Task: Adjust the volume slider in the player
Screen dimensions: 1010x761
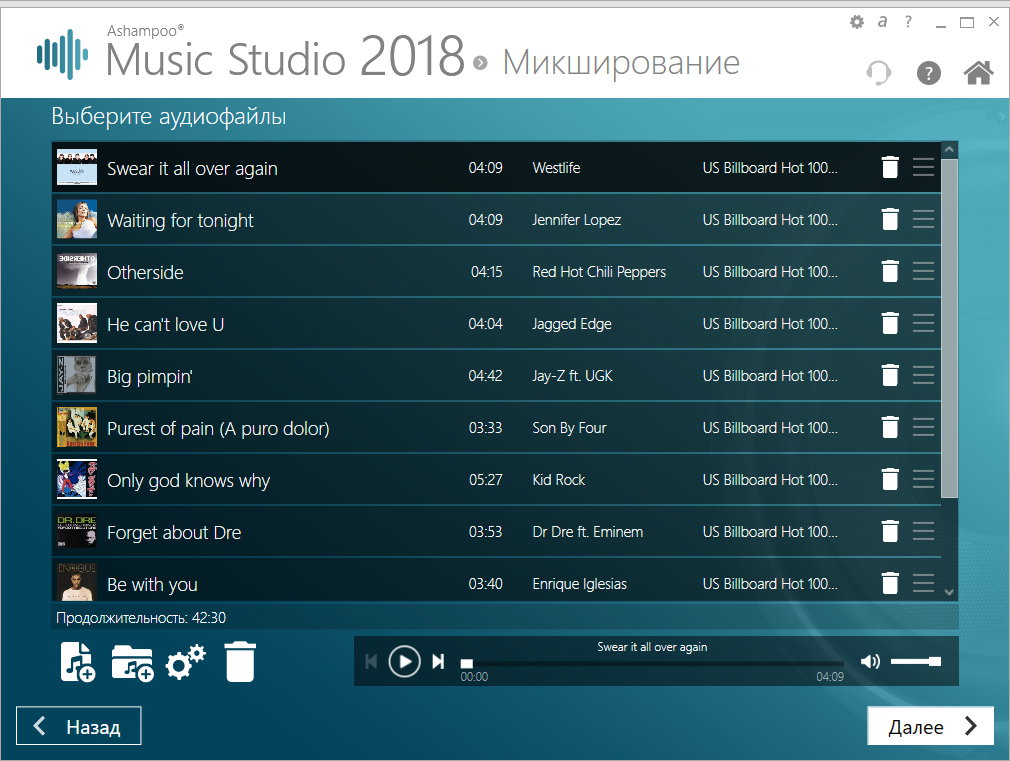Action: 915,661
